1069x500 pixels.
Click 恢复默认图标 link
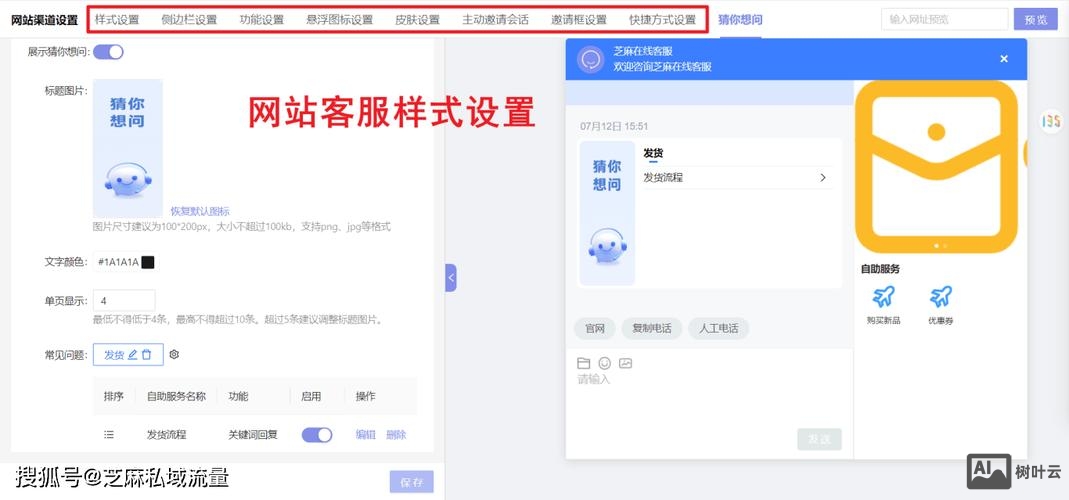[200, 211]
